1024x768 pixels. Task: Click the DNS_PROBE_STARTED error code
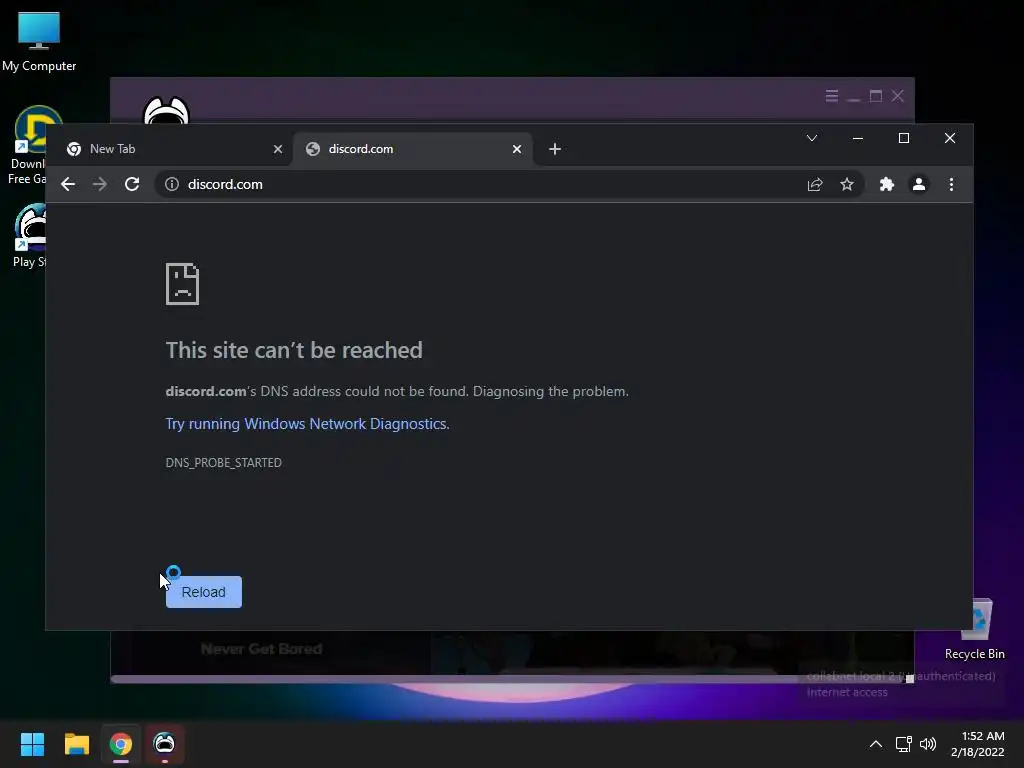click(223, 462)
